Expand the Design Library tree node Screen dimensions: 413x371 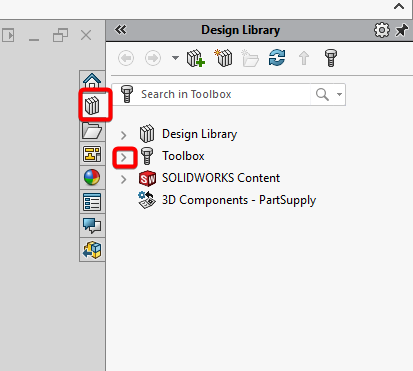tap(124, 135)
